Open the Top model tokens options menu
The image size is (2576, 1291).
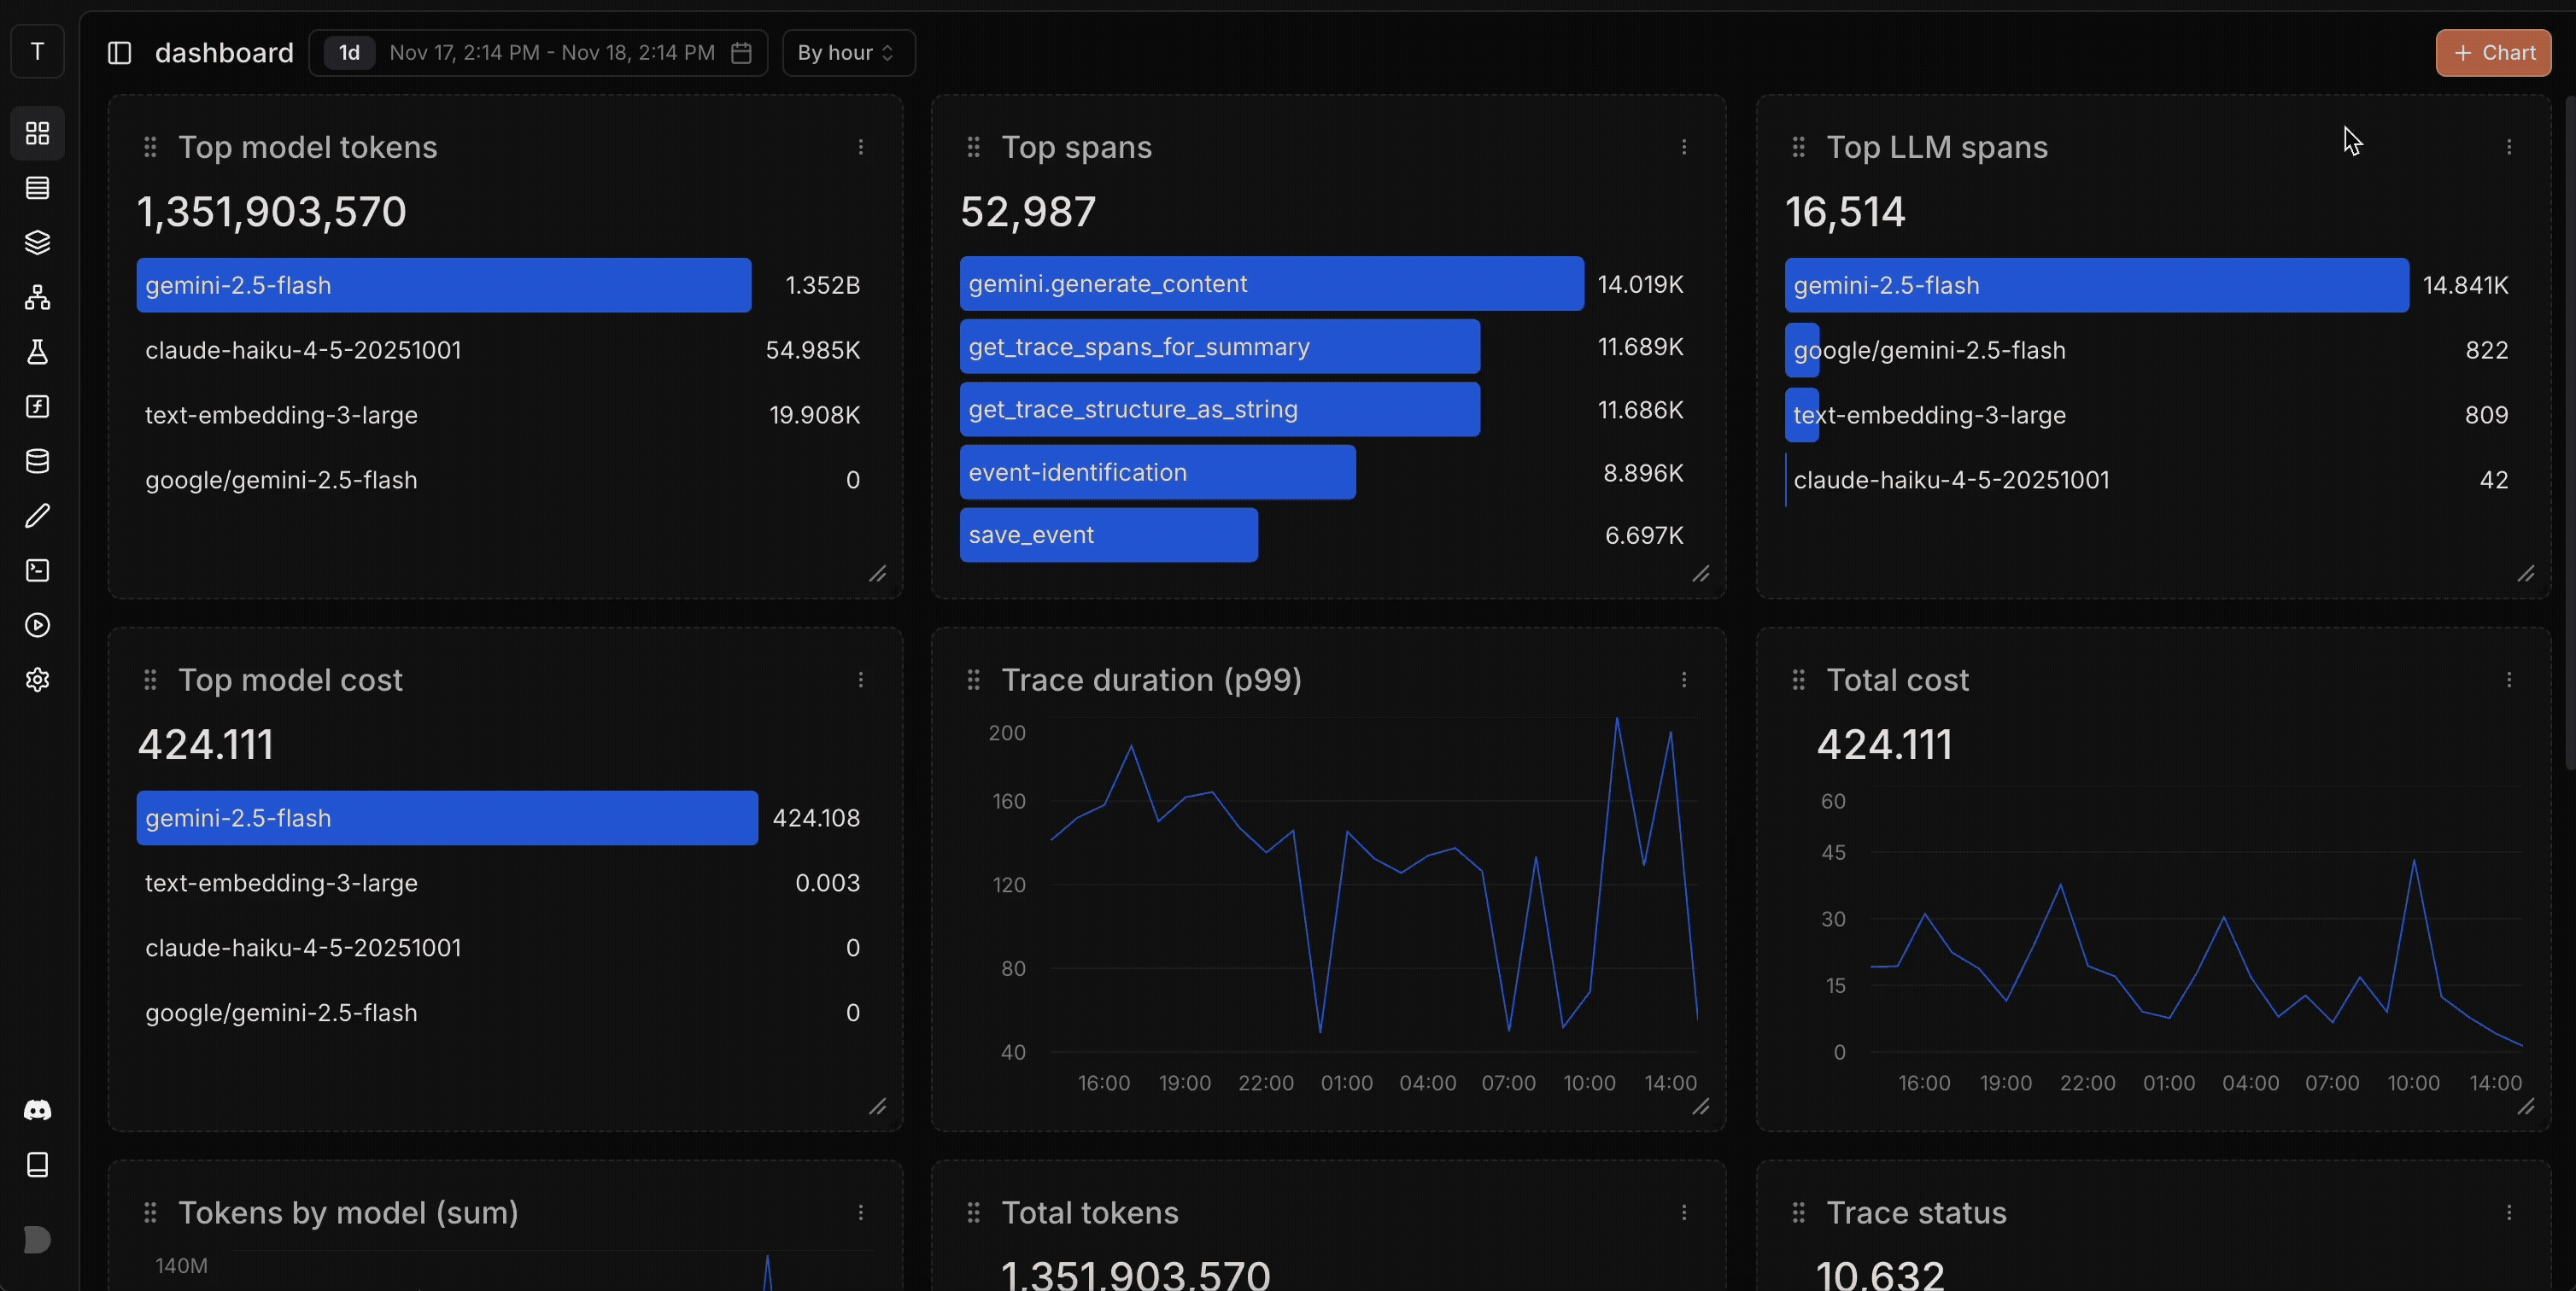862,147
